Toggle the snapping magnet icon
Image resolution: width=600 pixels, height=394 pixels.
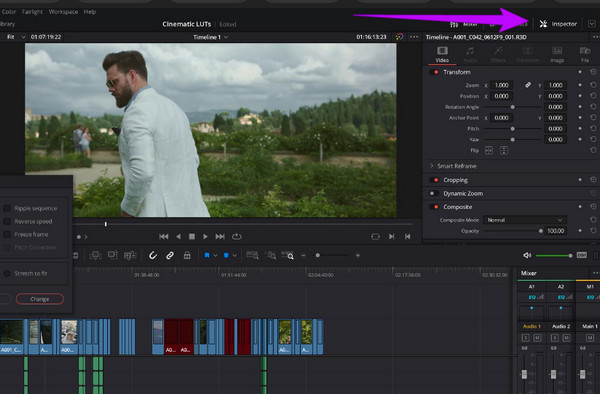coord(153,255)
